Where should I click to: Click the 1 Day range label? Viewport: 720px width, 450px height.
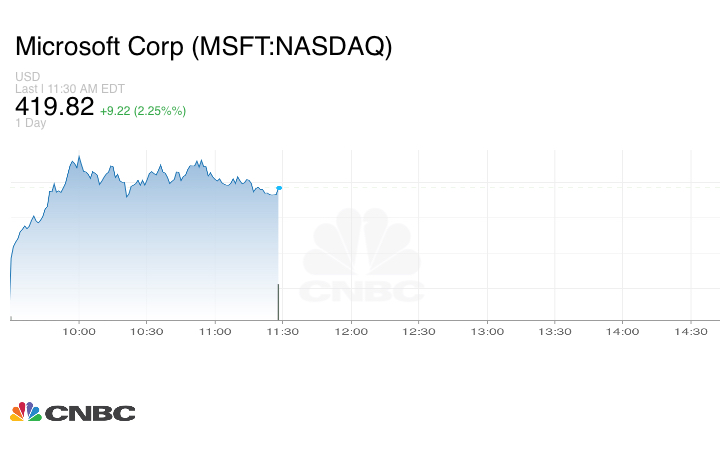pyautogui.click(x=31, y=123)
